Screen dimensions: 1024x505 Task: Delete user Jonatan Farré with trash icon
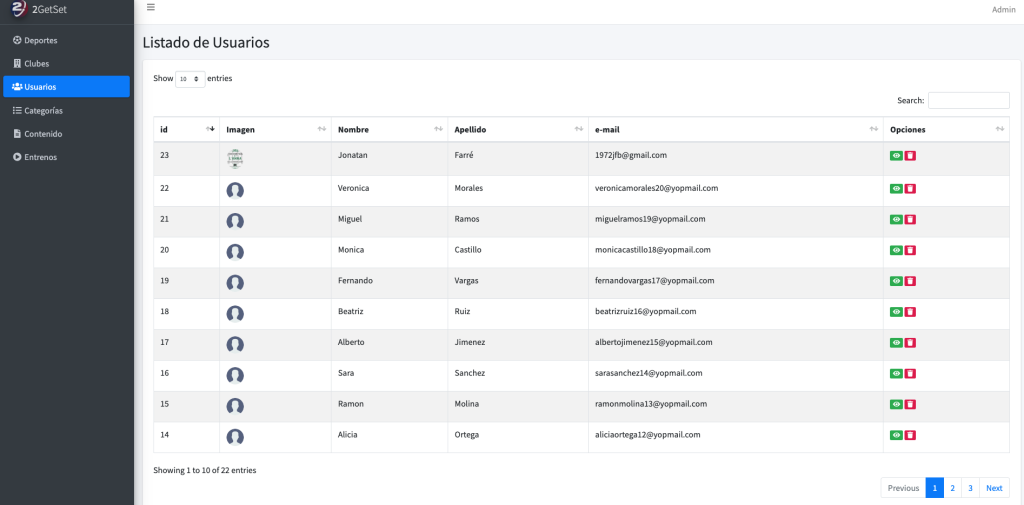(x=911, y=156)
